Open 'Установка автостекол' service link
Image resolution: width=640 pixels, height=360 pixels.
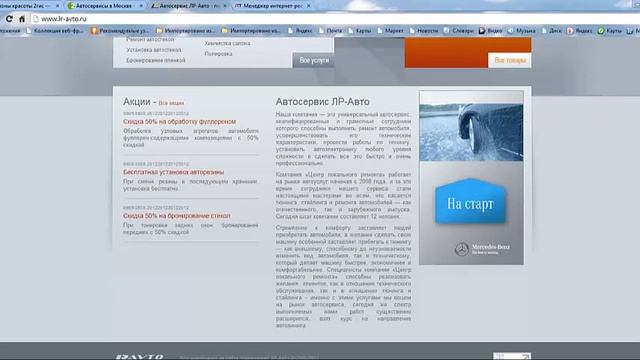coord(154,50)
